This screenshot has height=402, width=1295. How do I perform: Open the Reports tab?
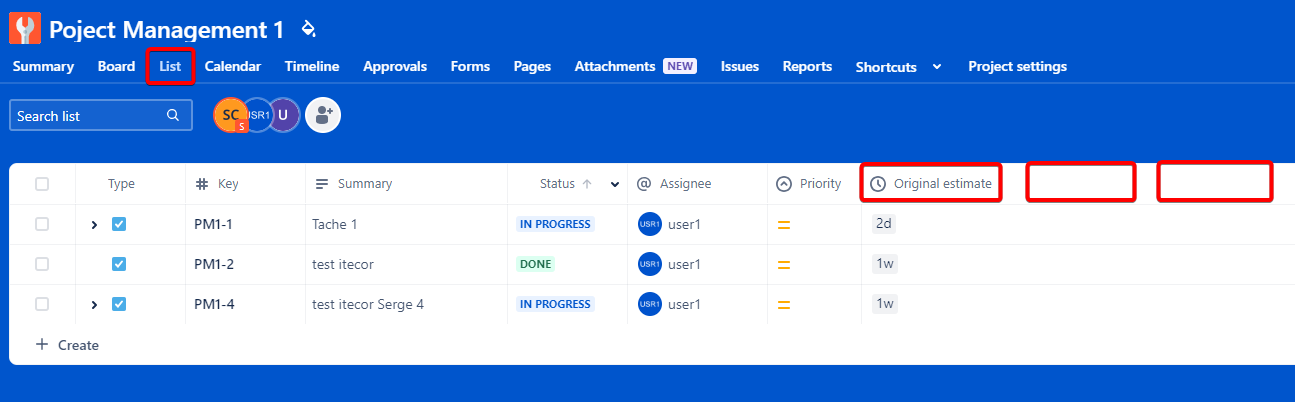tap(807, 66)
